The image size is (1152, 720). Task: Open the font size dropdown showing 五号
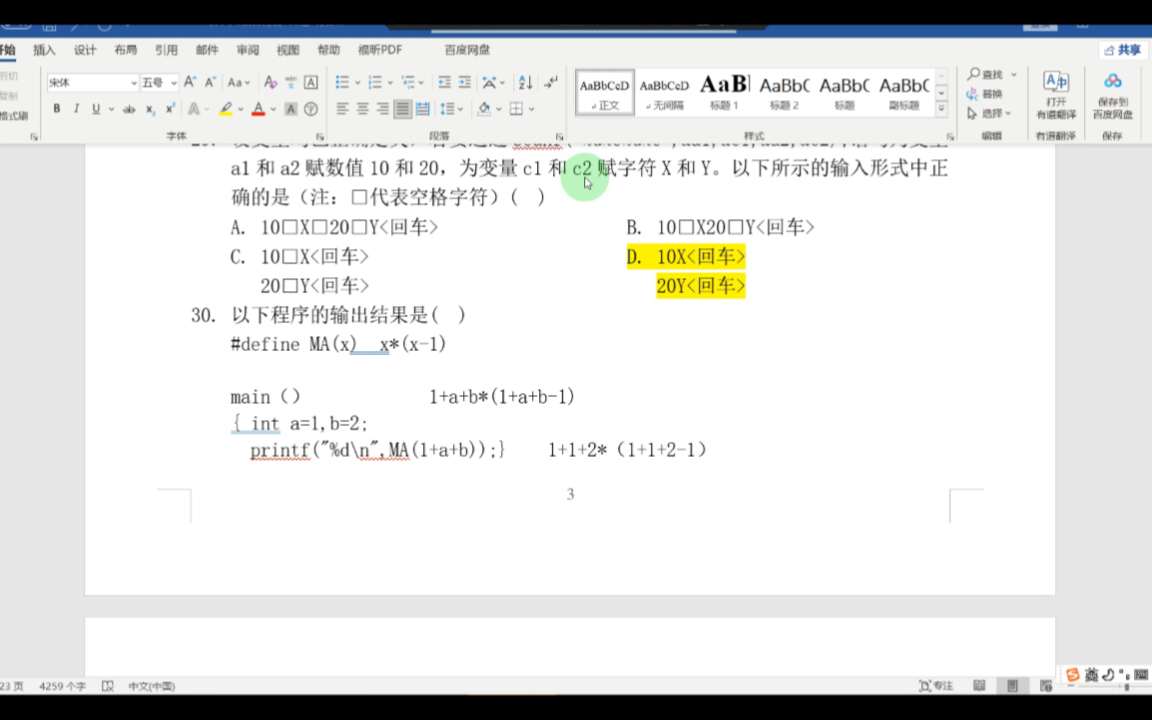(158, 82)
